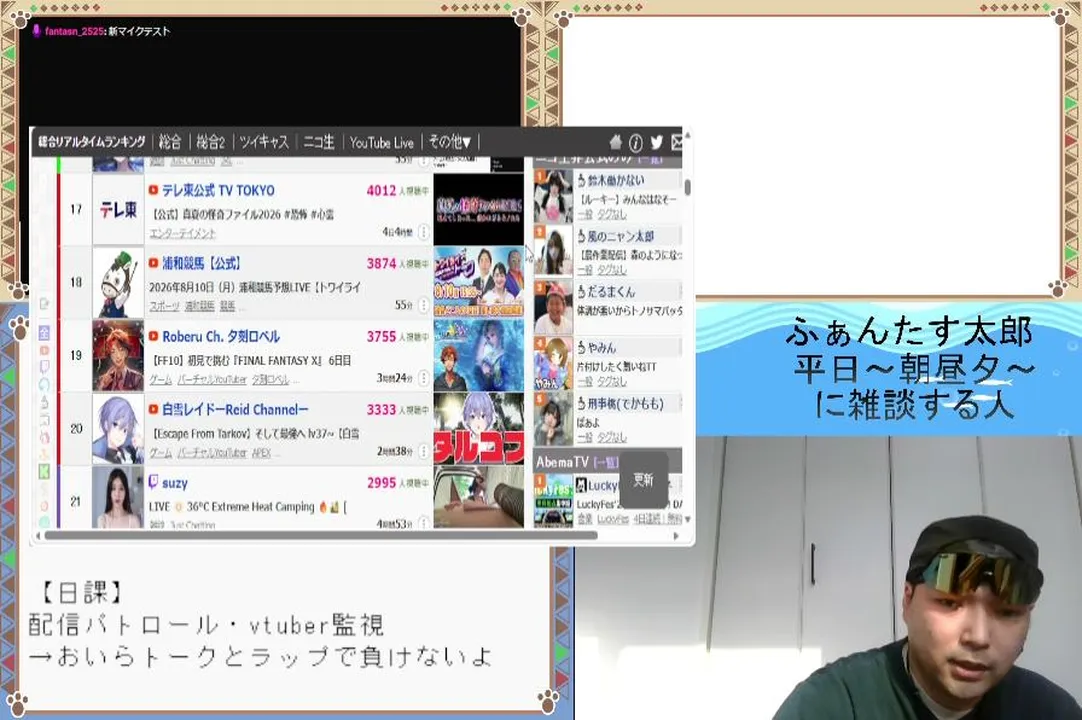The height and width of the screenshot is (720, 1082).
Task: Click niconico icon beside だるまくん
Action: pos(582,292)
